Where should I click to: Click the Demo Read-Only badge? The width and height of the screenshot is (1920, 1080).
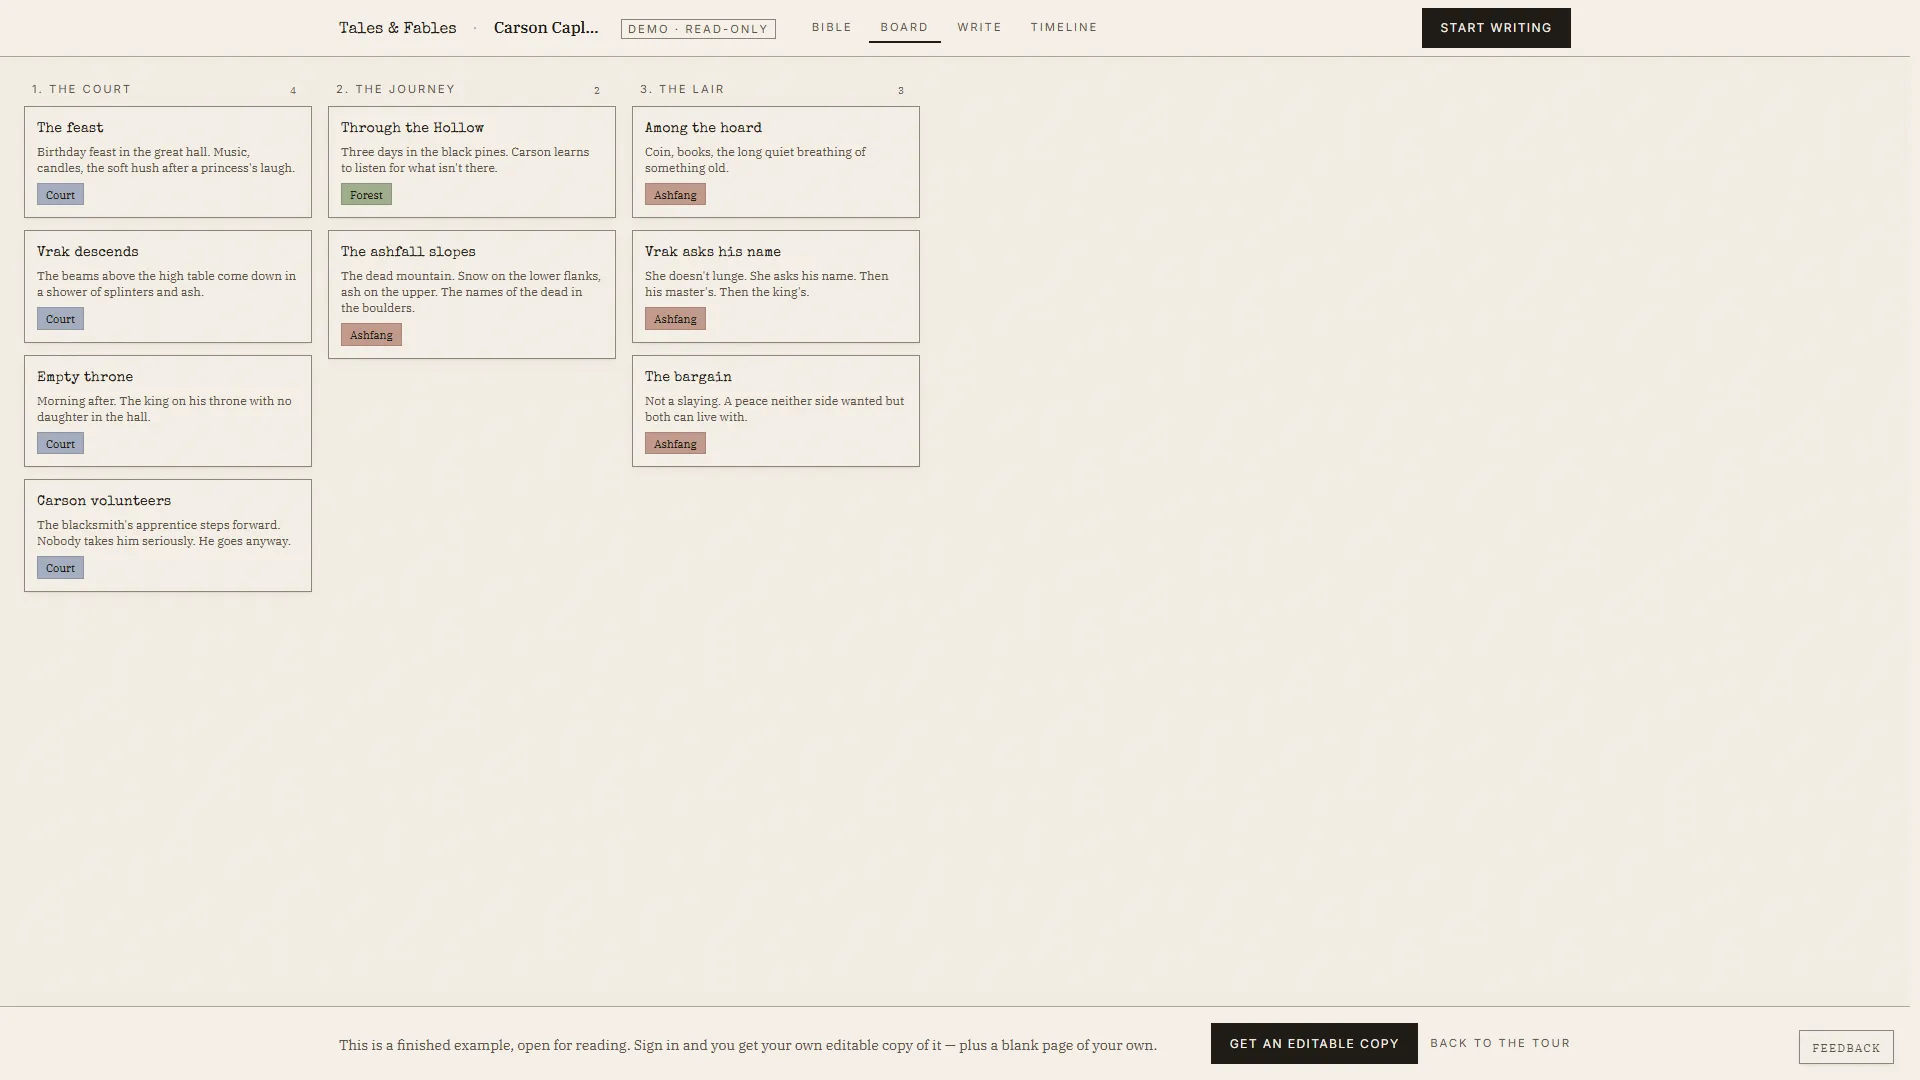click(698, 29)
